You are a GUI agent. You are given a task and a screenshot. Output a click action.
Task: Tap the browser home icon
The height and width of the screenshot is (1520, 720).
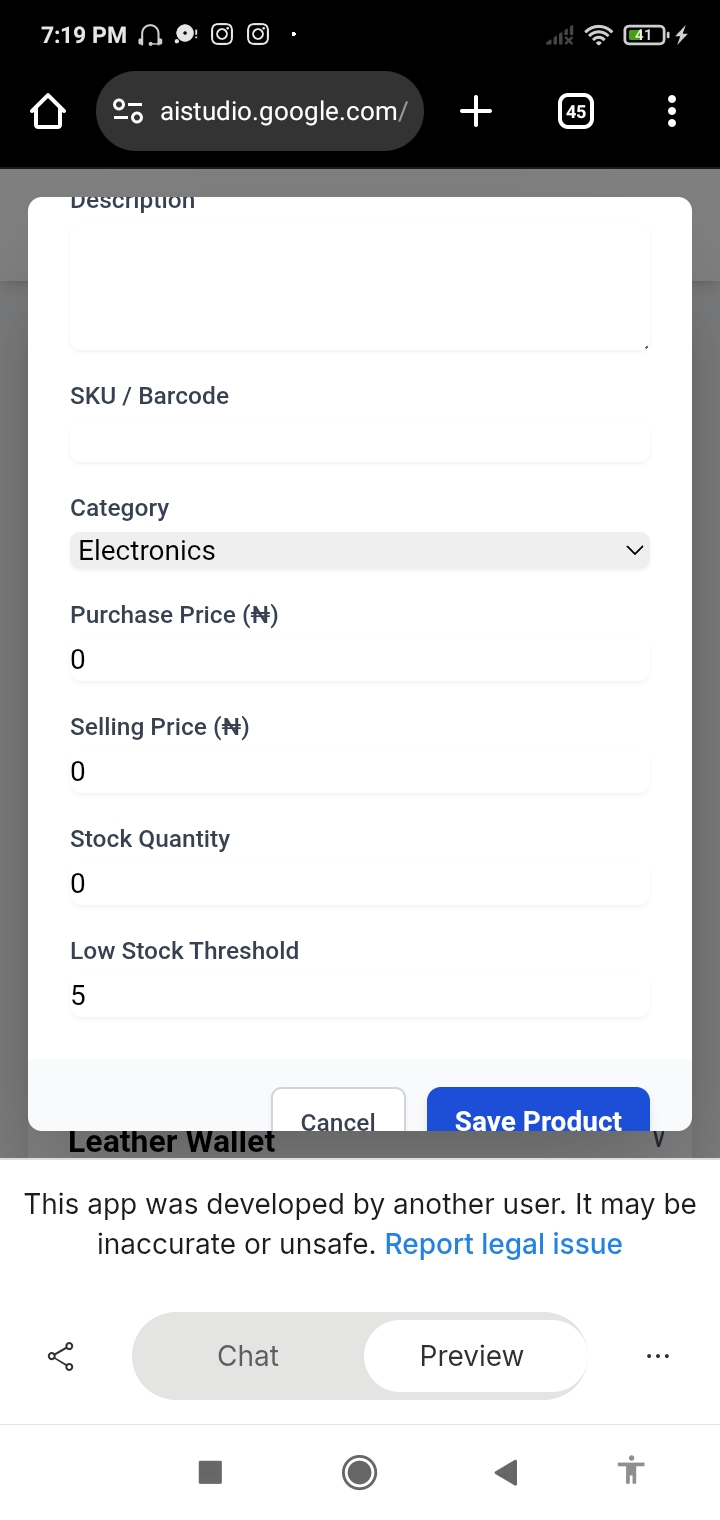48,112
